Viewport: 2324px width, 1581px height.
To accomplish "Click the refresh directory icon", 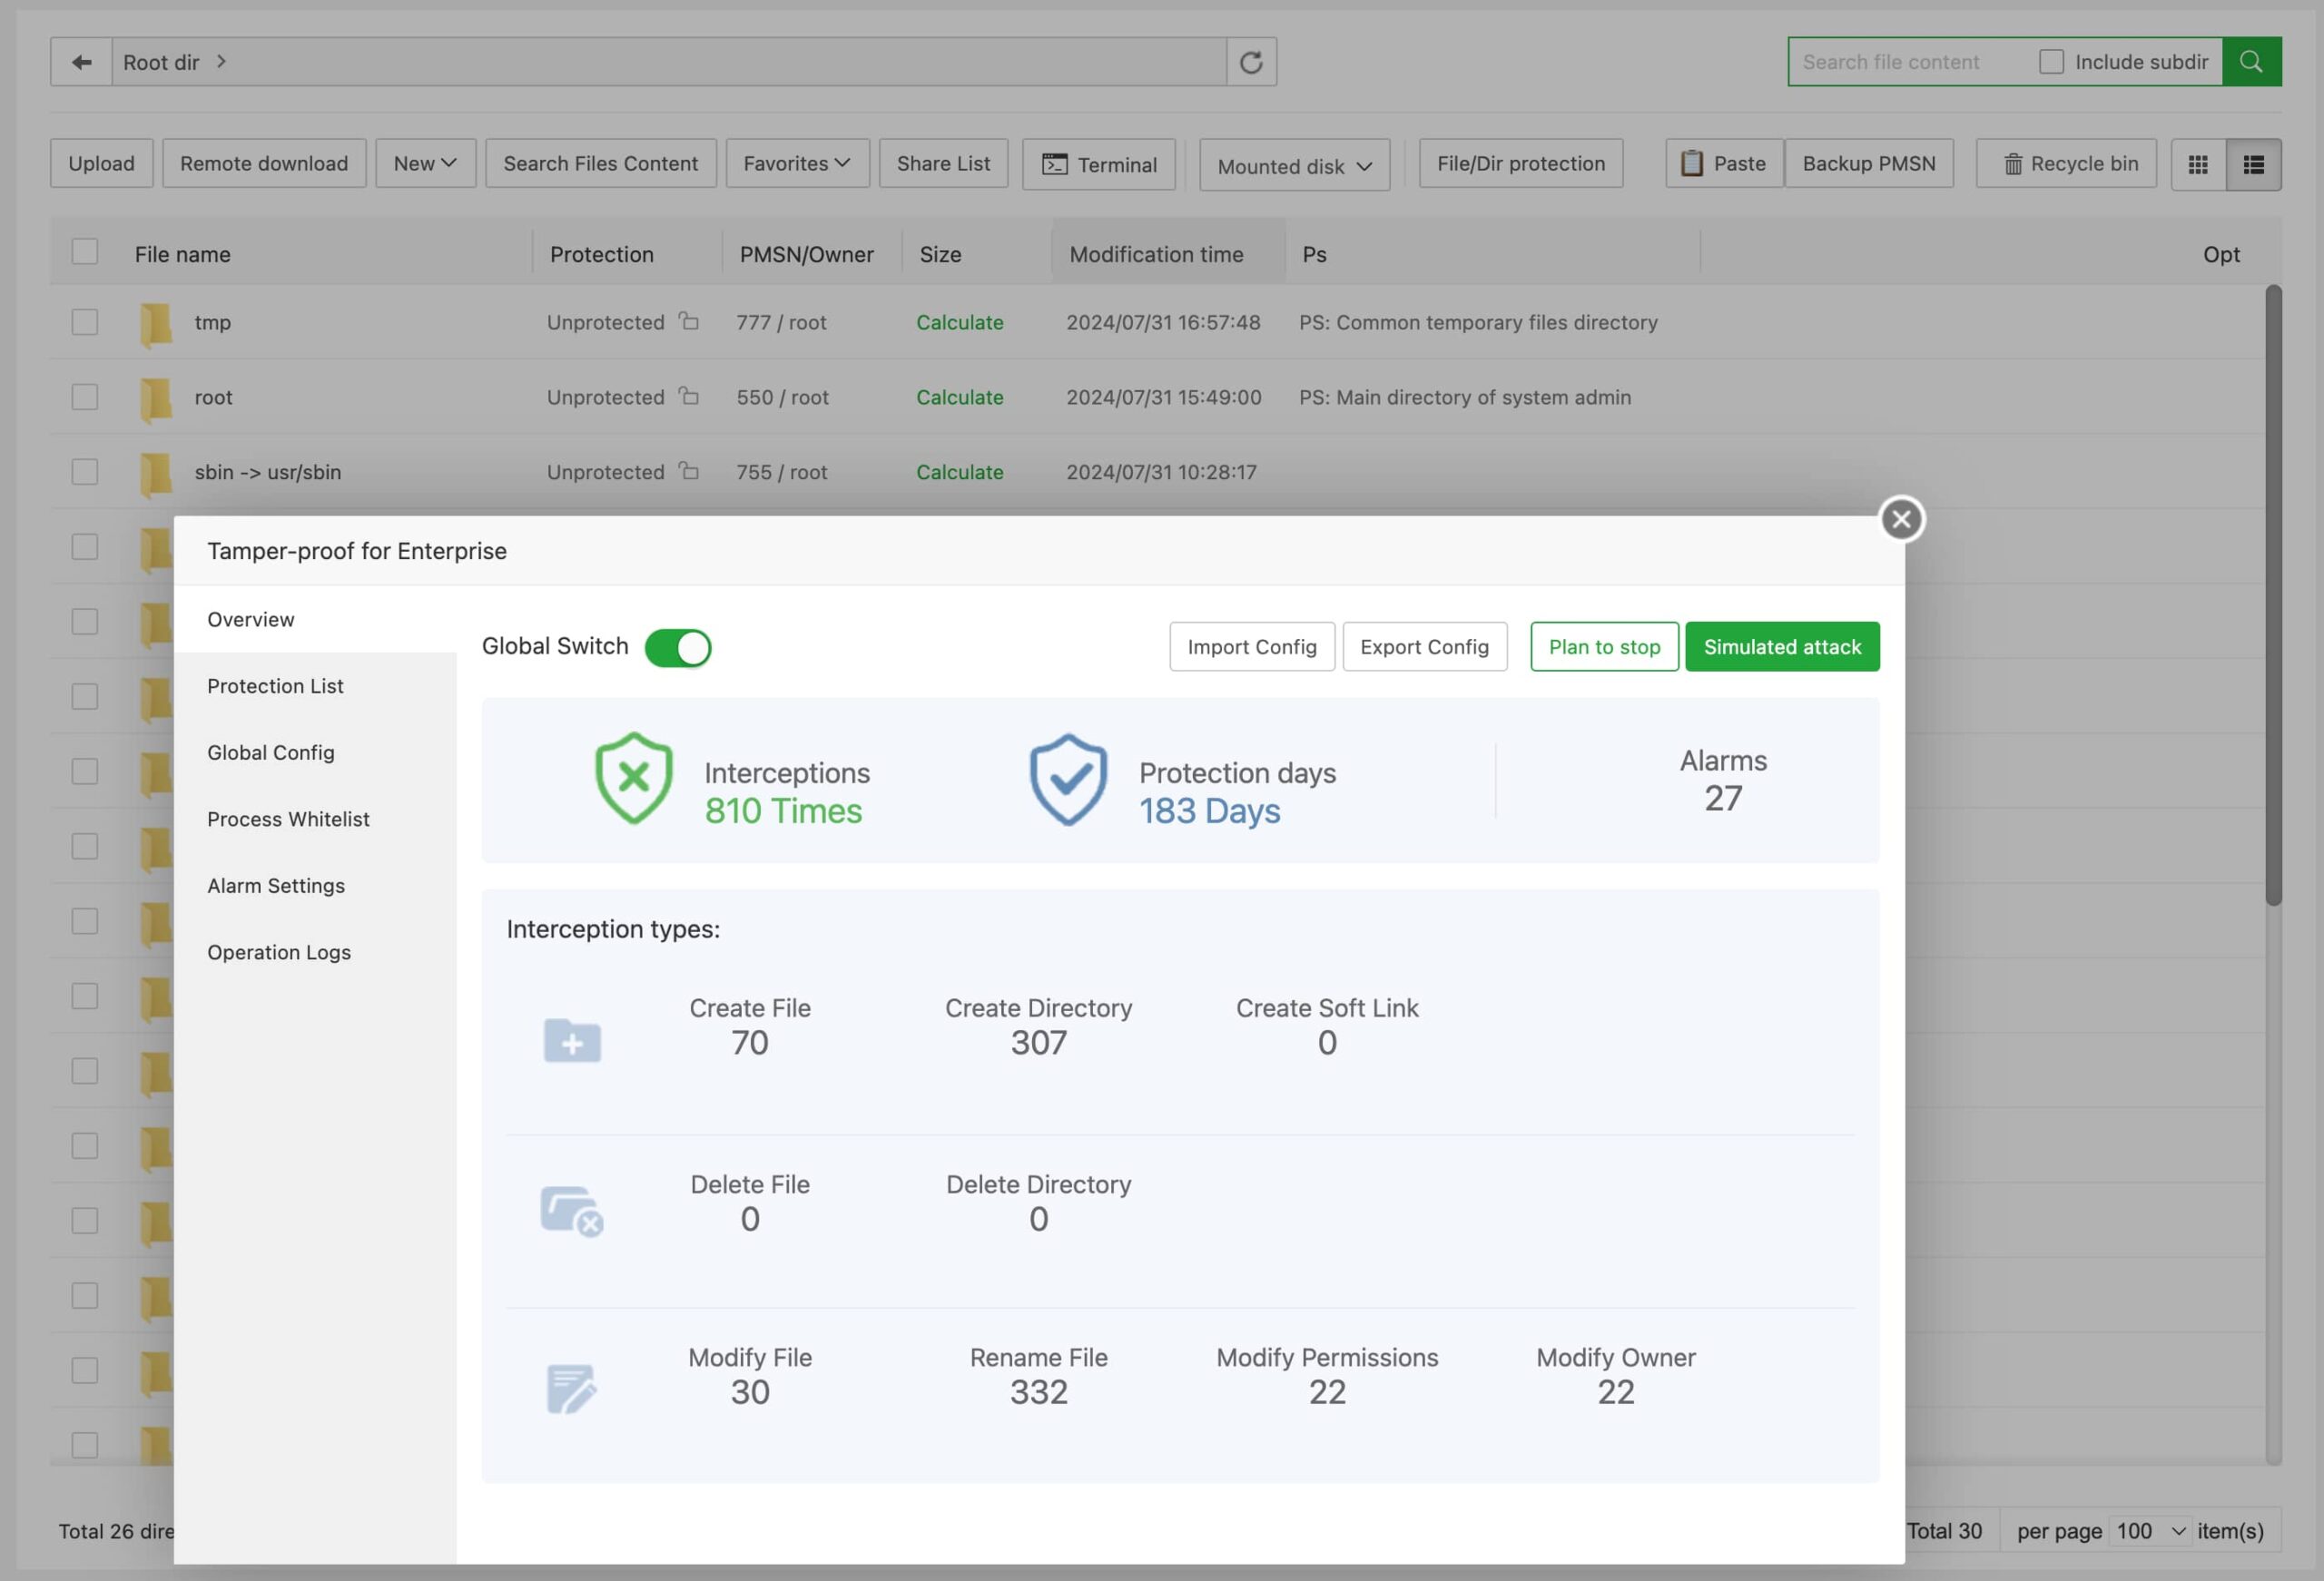I will tap(1250, 62).
